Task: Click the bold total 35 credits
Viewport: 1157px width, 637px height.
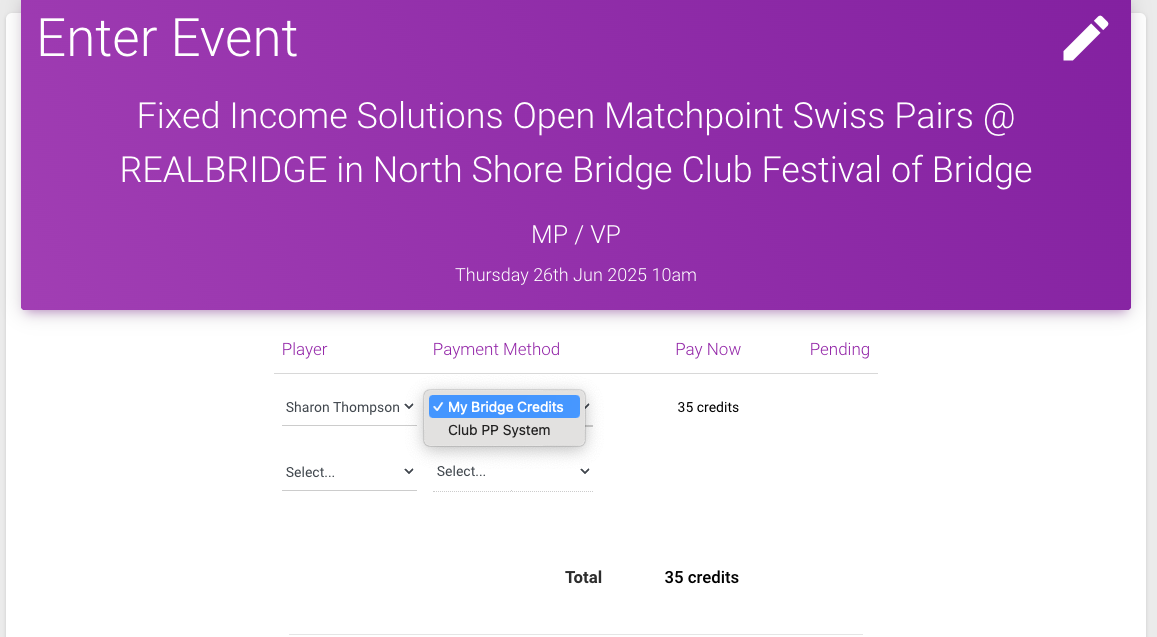Action: (701, 577)
